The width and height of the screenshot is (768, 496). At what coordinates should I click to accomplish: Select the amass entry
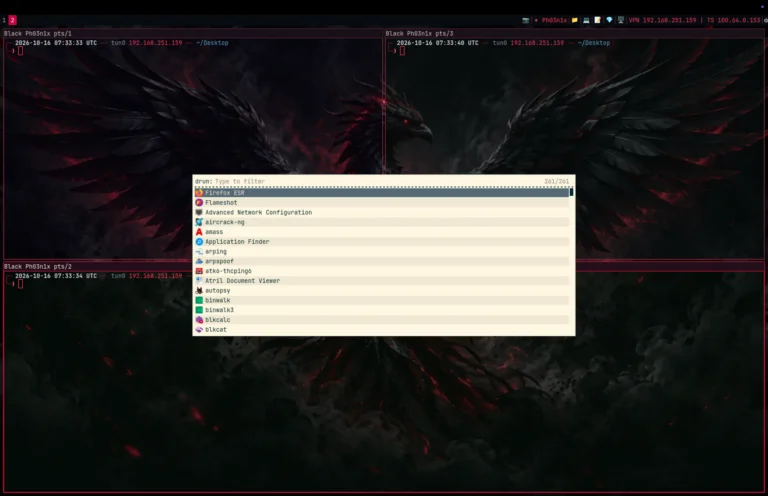pos(382,232)
